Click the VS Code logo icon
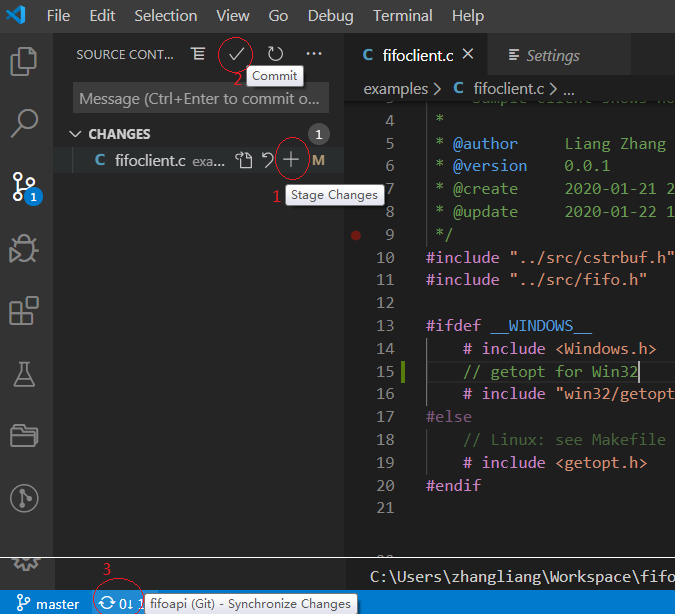The height and width of the screenshot is (614, 675). (16, 16)
